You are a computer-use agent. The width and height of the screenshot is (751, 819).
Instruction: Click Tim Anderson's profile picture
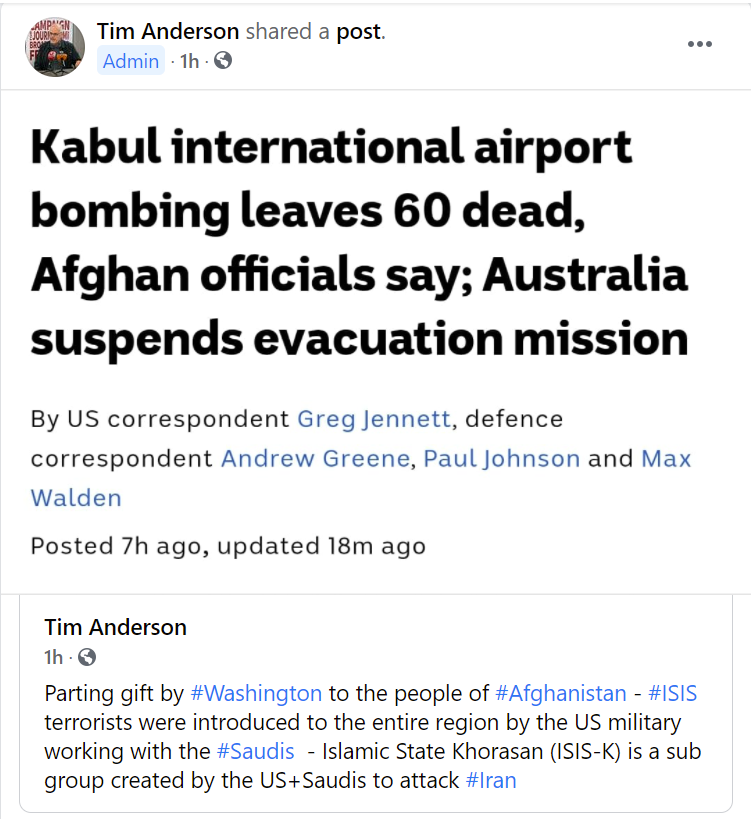pos(55,46)
